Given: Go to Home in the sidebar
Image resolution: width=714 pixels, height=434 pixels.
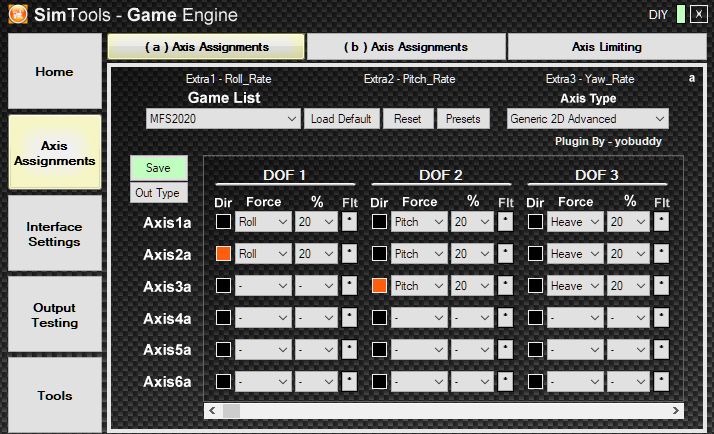Looking at the screenshot, I should point(55,71).
